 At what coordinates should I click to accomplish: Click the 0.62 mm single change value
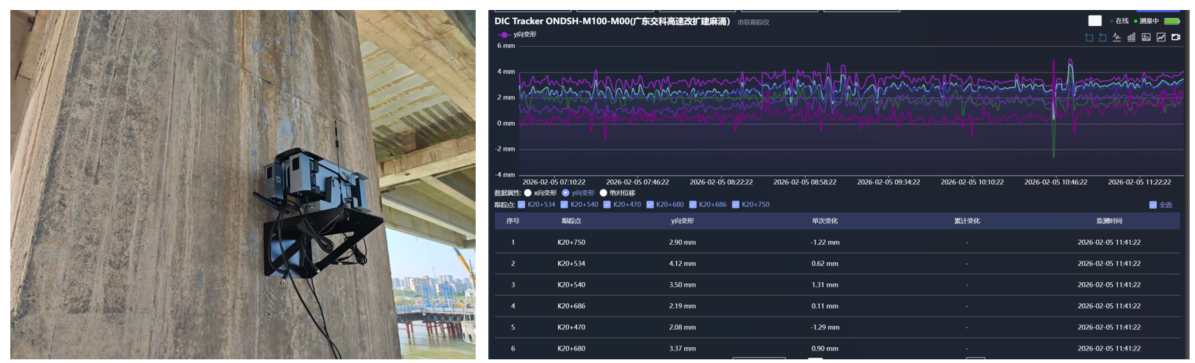click(825, 264)
